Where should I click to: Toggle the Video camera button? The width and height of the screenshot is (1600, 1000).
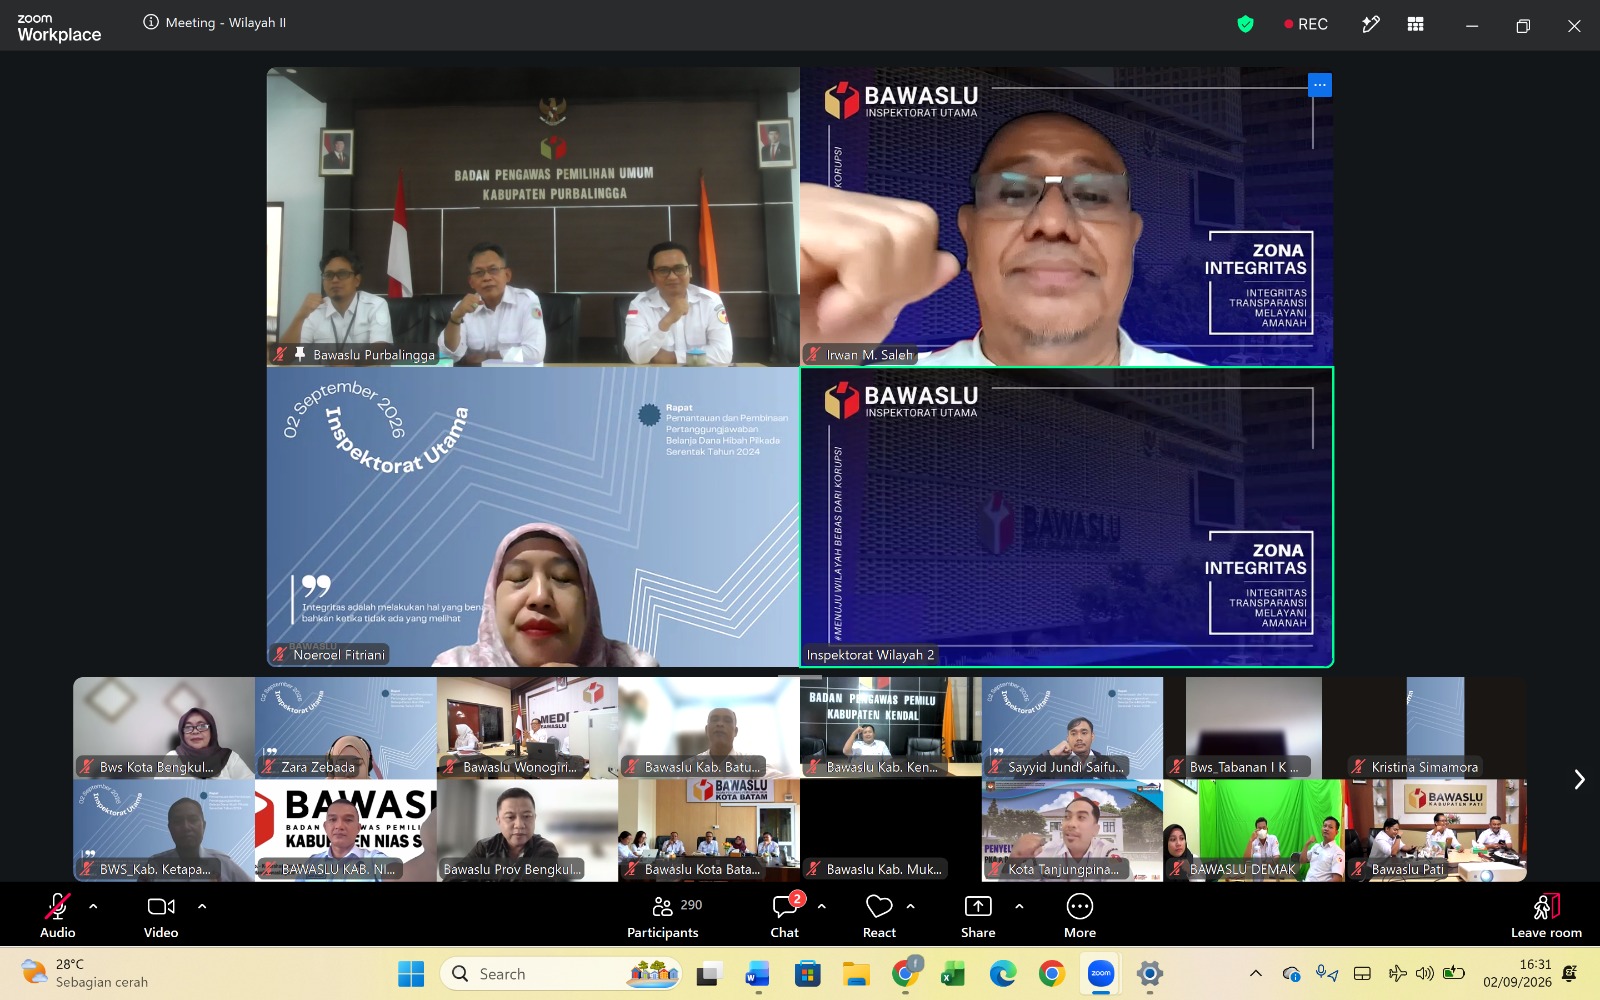pyautogui.click(x=161, y=915)
